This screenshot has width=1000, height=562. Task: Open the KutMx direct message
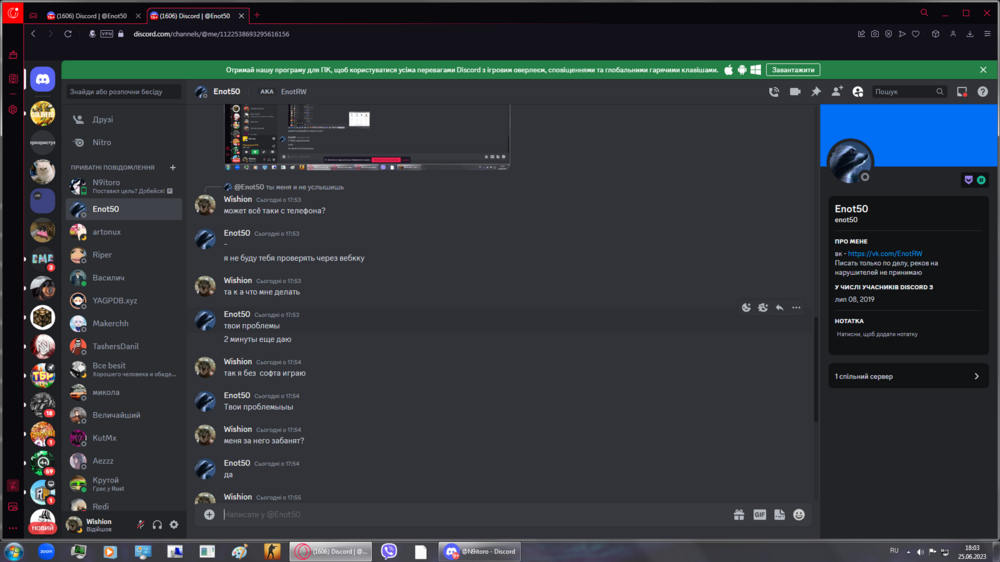[x=124, y=438]
